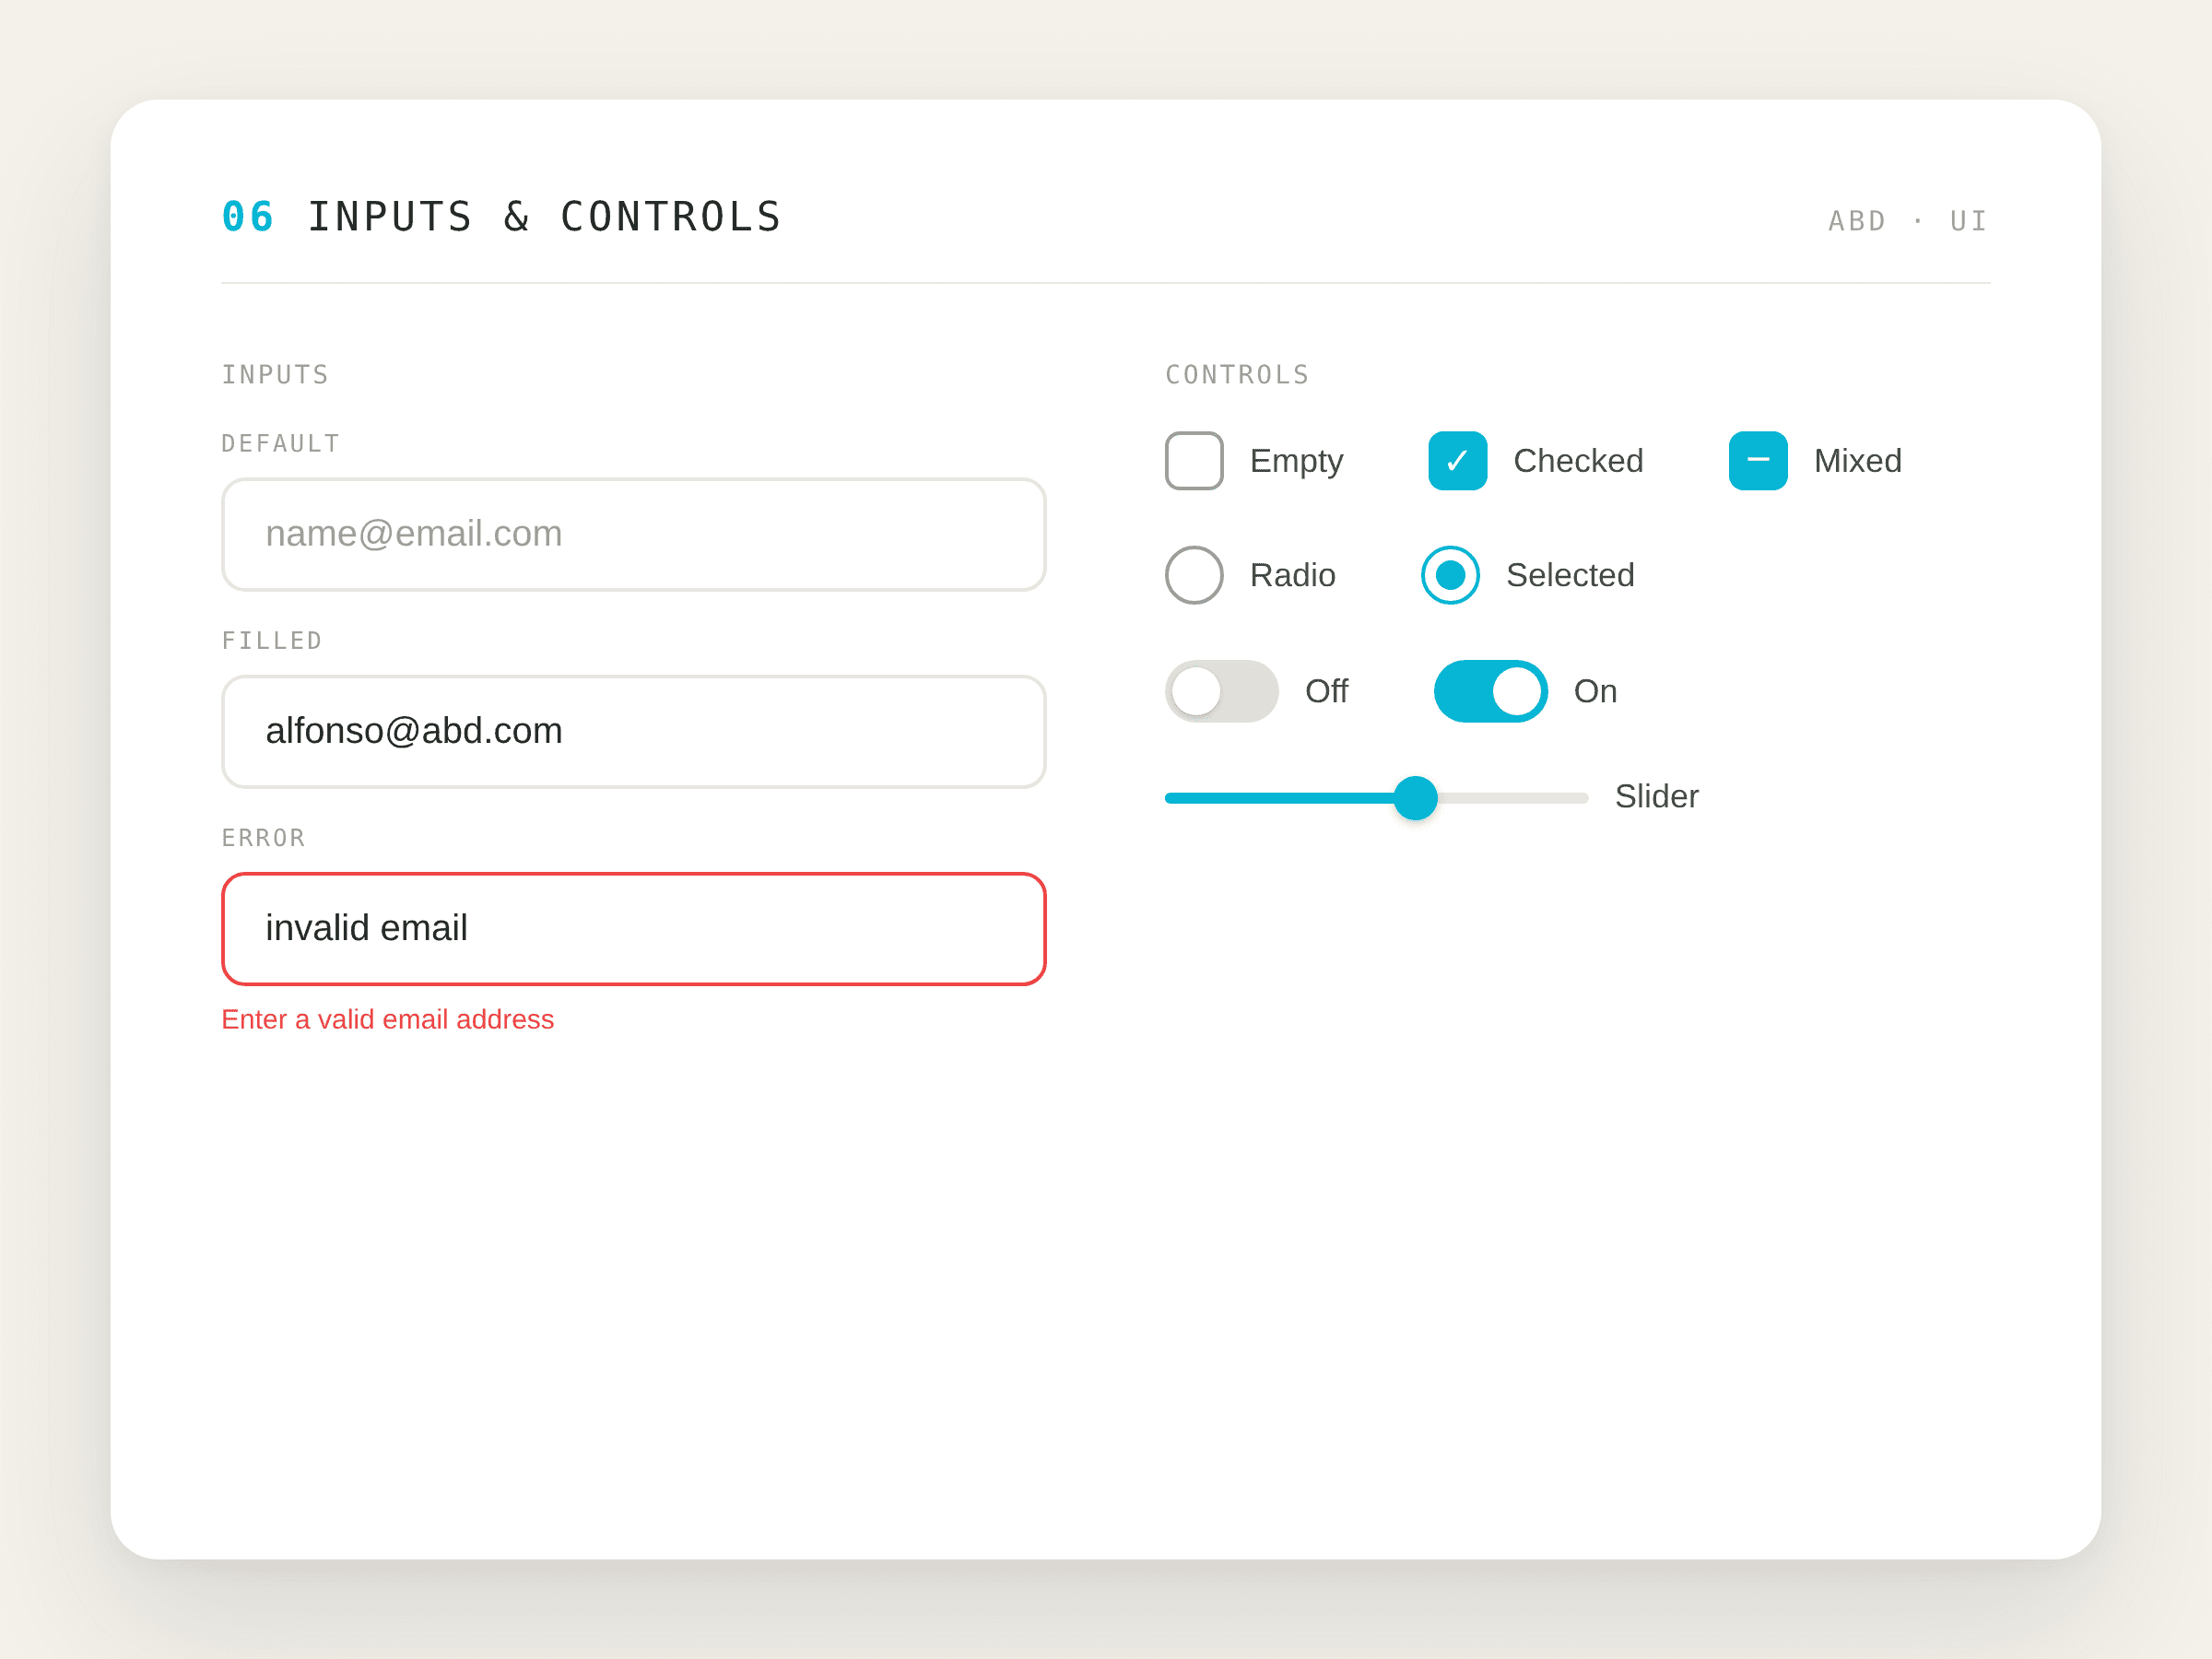Click the 'Selected' radio label
The width and height of the screenshot is (2212, 1659).
coord(1570,575)
